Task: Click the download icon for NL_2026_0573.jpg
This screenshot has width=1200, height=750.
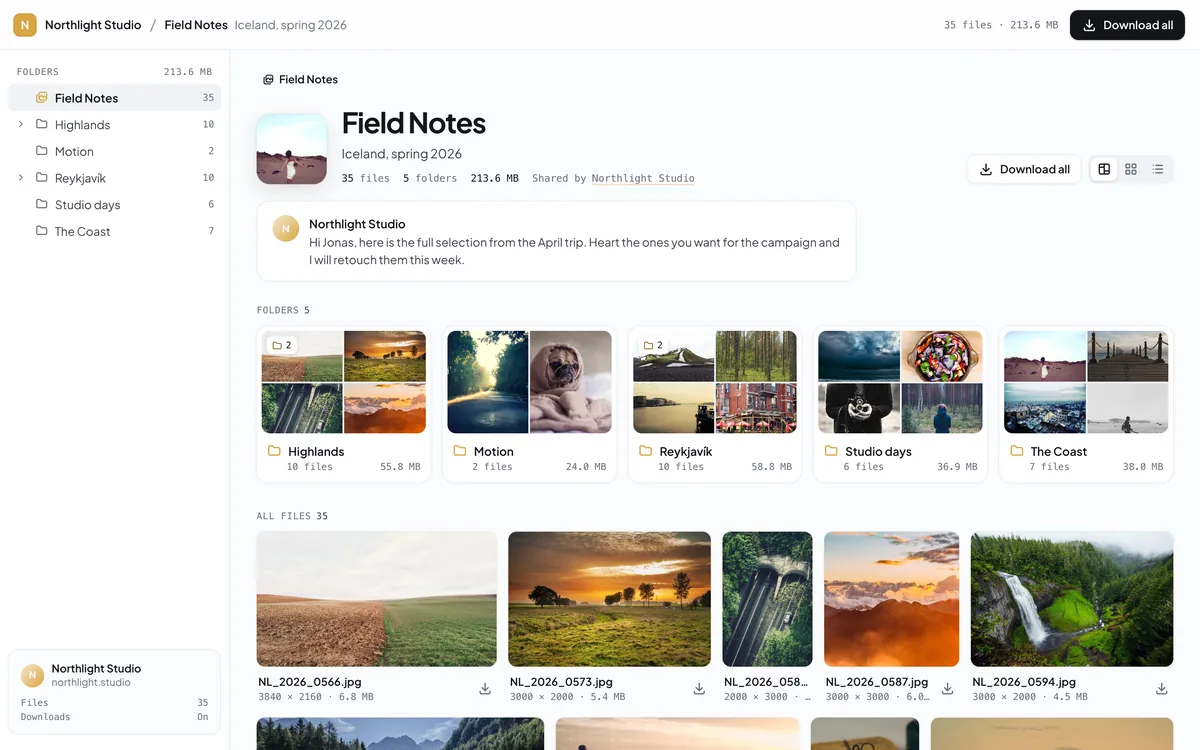Action: point(699,689)
